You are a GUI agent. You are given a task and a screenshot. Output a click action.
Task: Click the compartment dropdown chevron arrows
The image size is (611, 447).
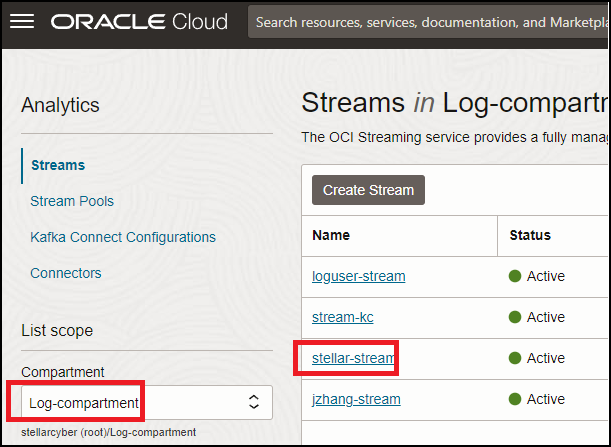click(x=254, y=402)
